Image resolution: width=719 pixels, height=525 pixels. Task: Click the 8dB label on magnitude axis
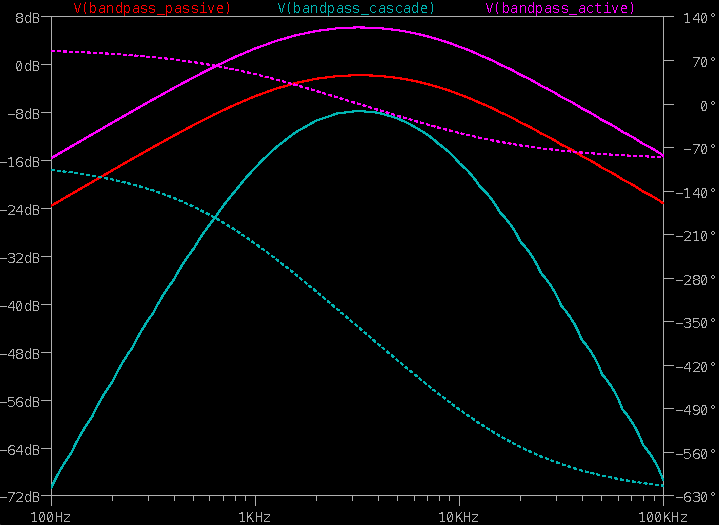coord(27,17)
